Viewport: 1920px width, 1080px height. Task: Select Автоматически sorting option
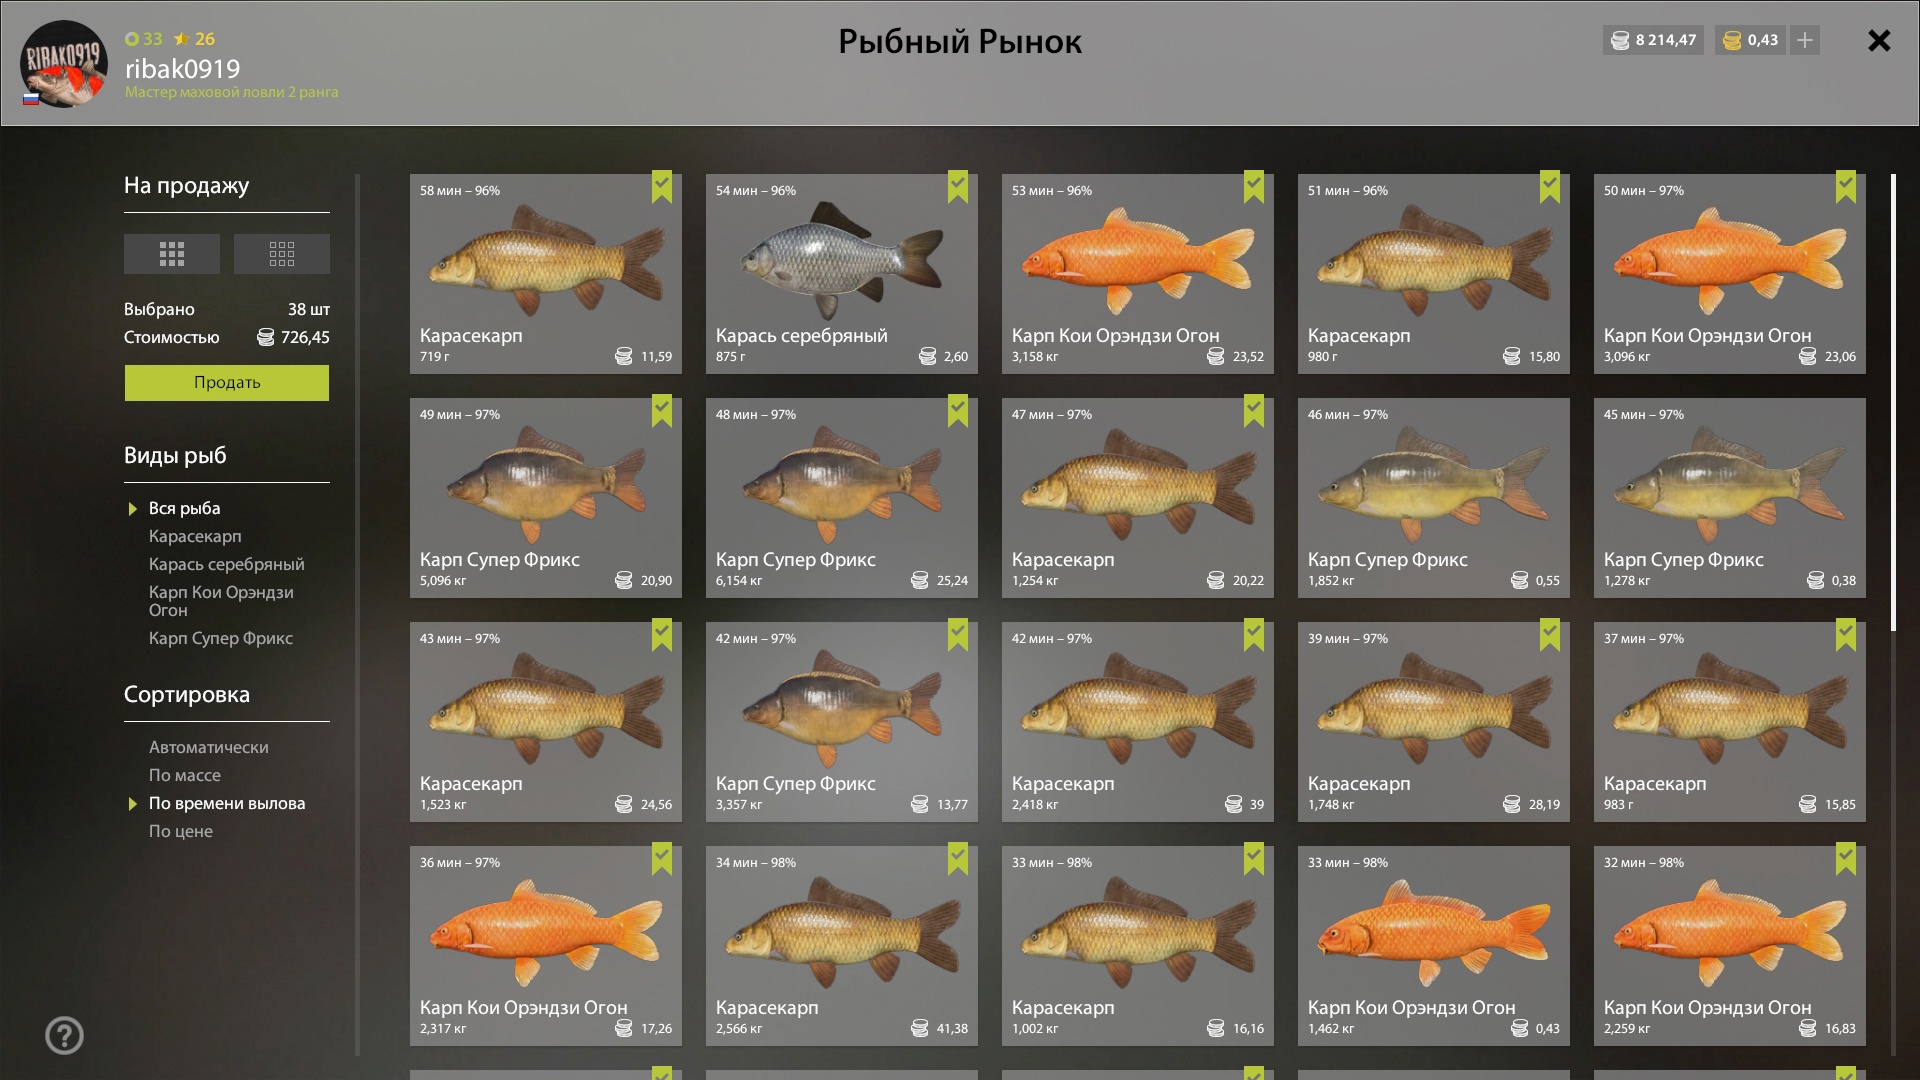(209, 747)
